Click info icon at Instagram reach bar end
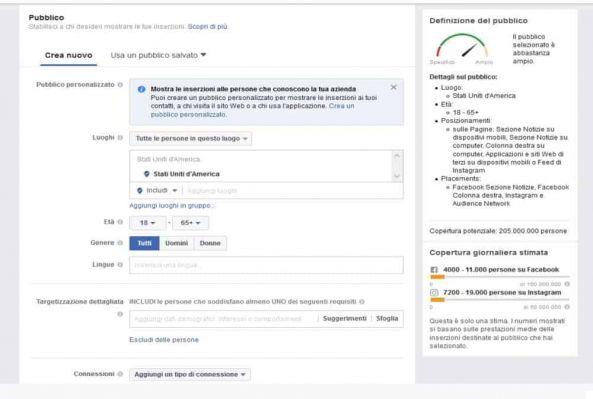Screen dimensions: 593x399 click(567, 307)
